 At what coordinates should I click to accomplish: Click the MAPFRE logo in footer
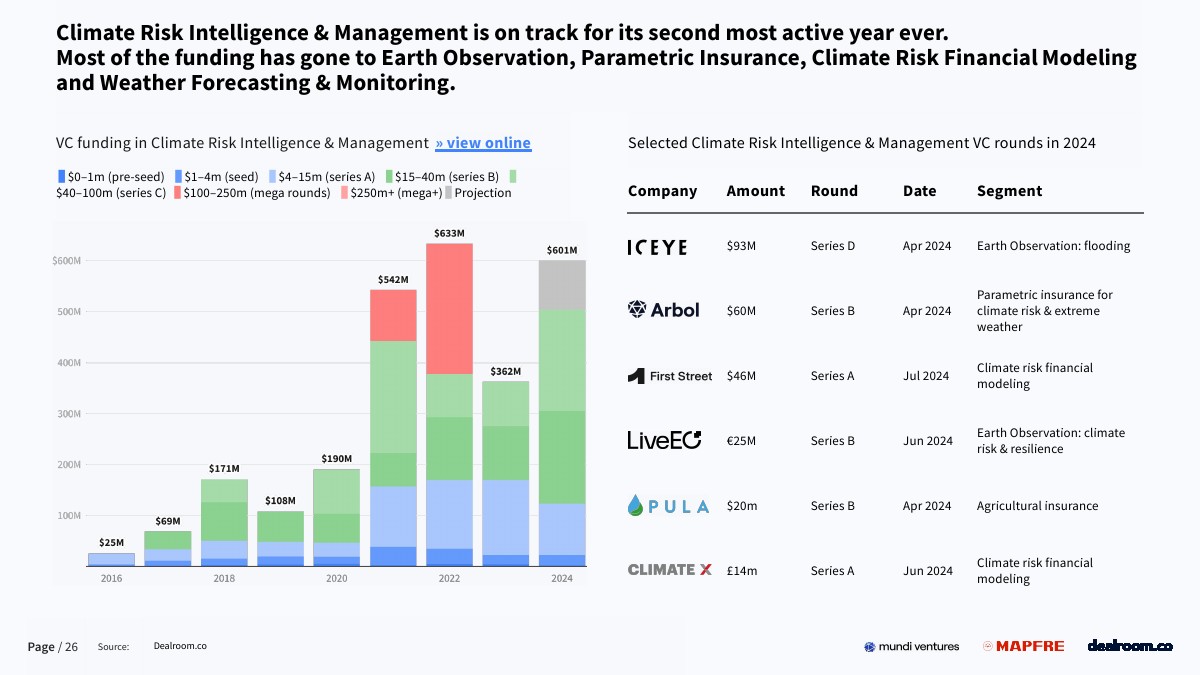click(1023, 647)
